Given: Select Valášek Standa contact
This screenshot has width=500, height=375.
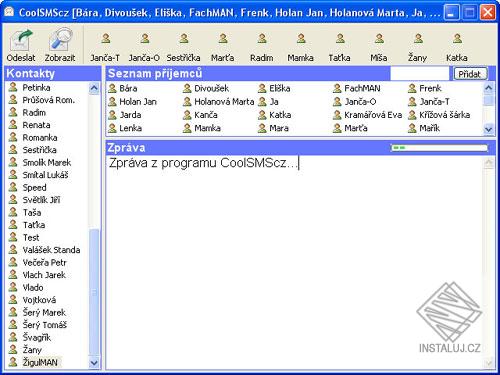Looking at the screenshot, I should [x=45, y=250].
